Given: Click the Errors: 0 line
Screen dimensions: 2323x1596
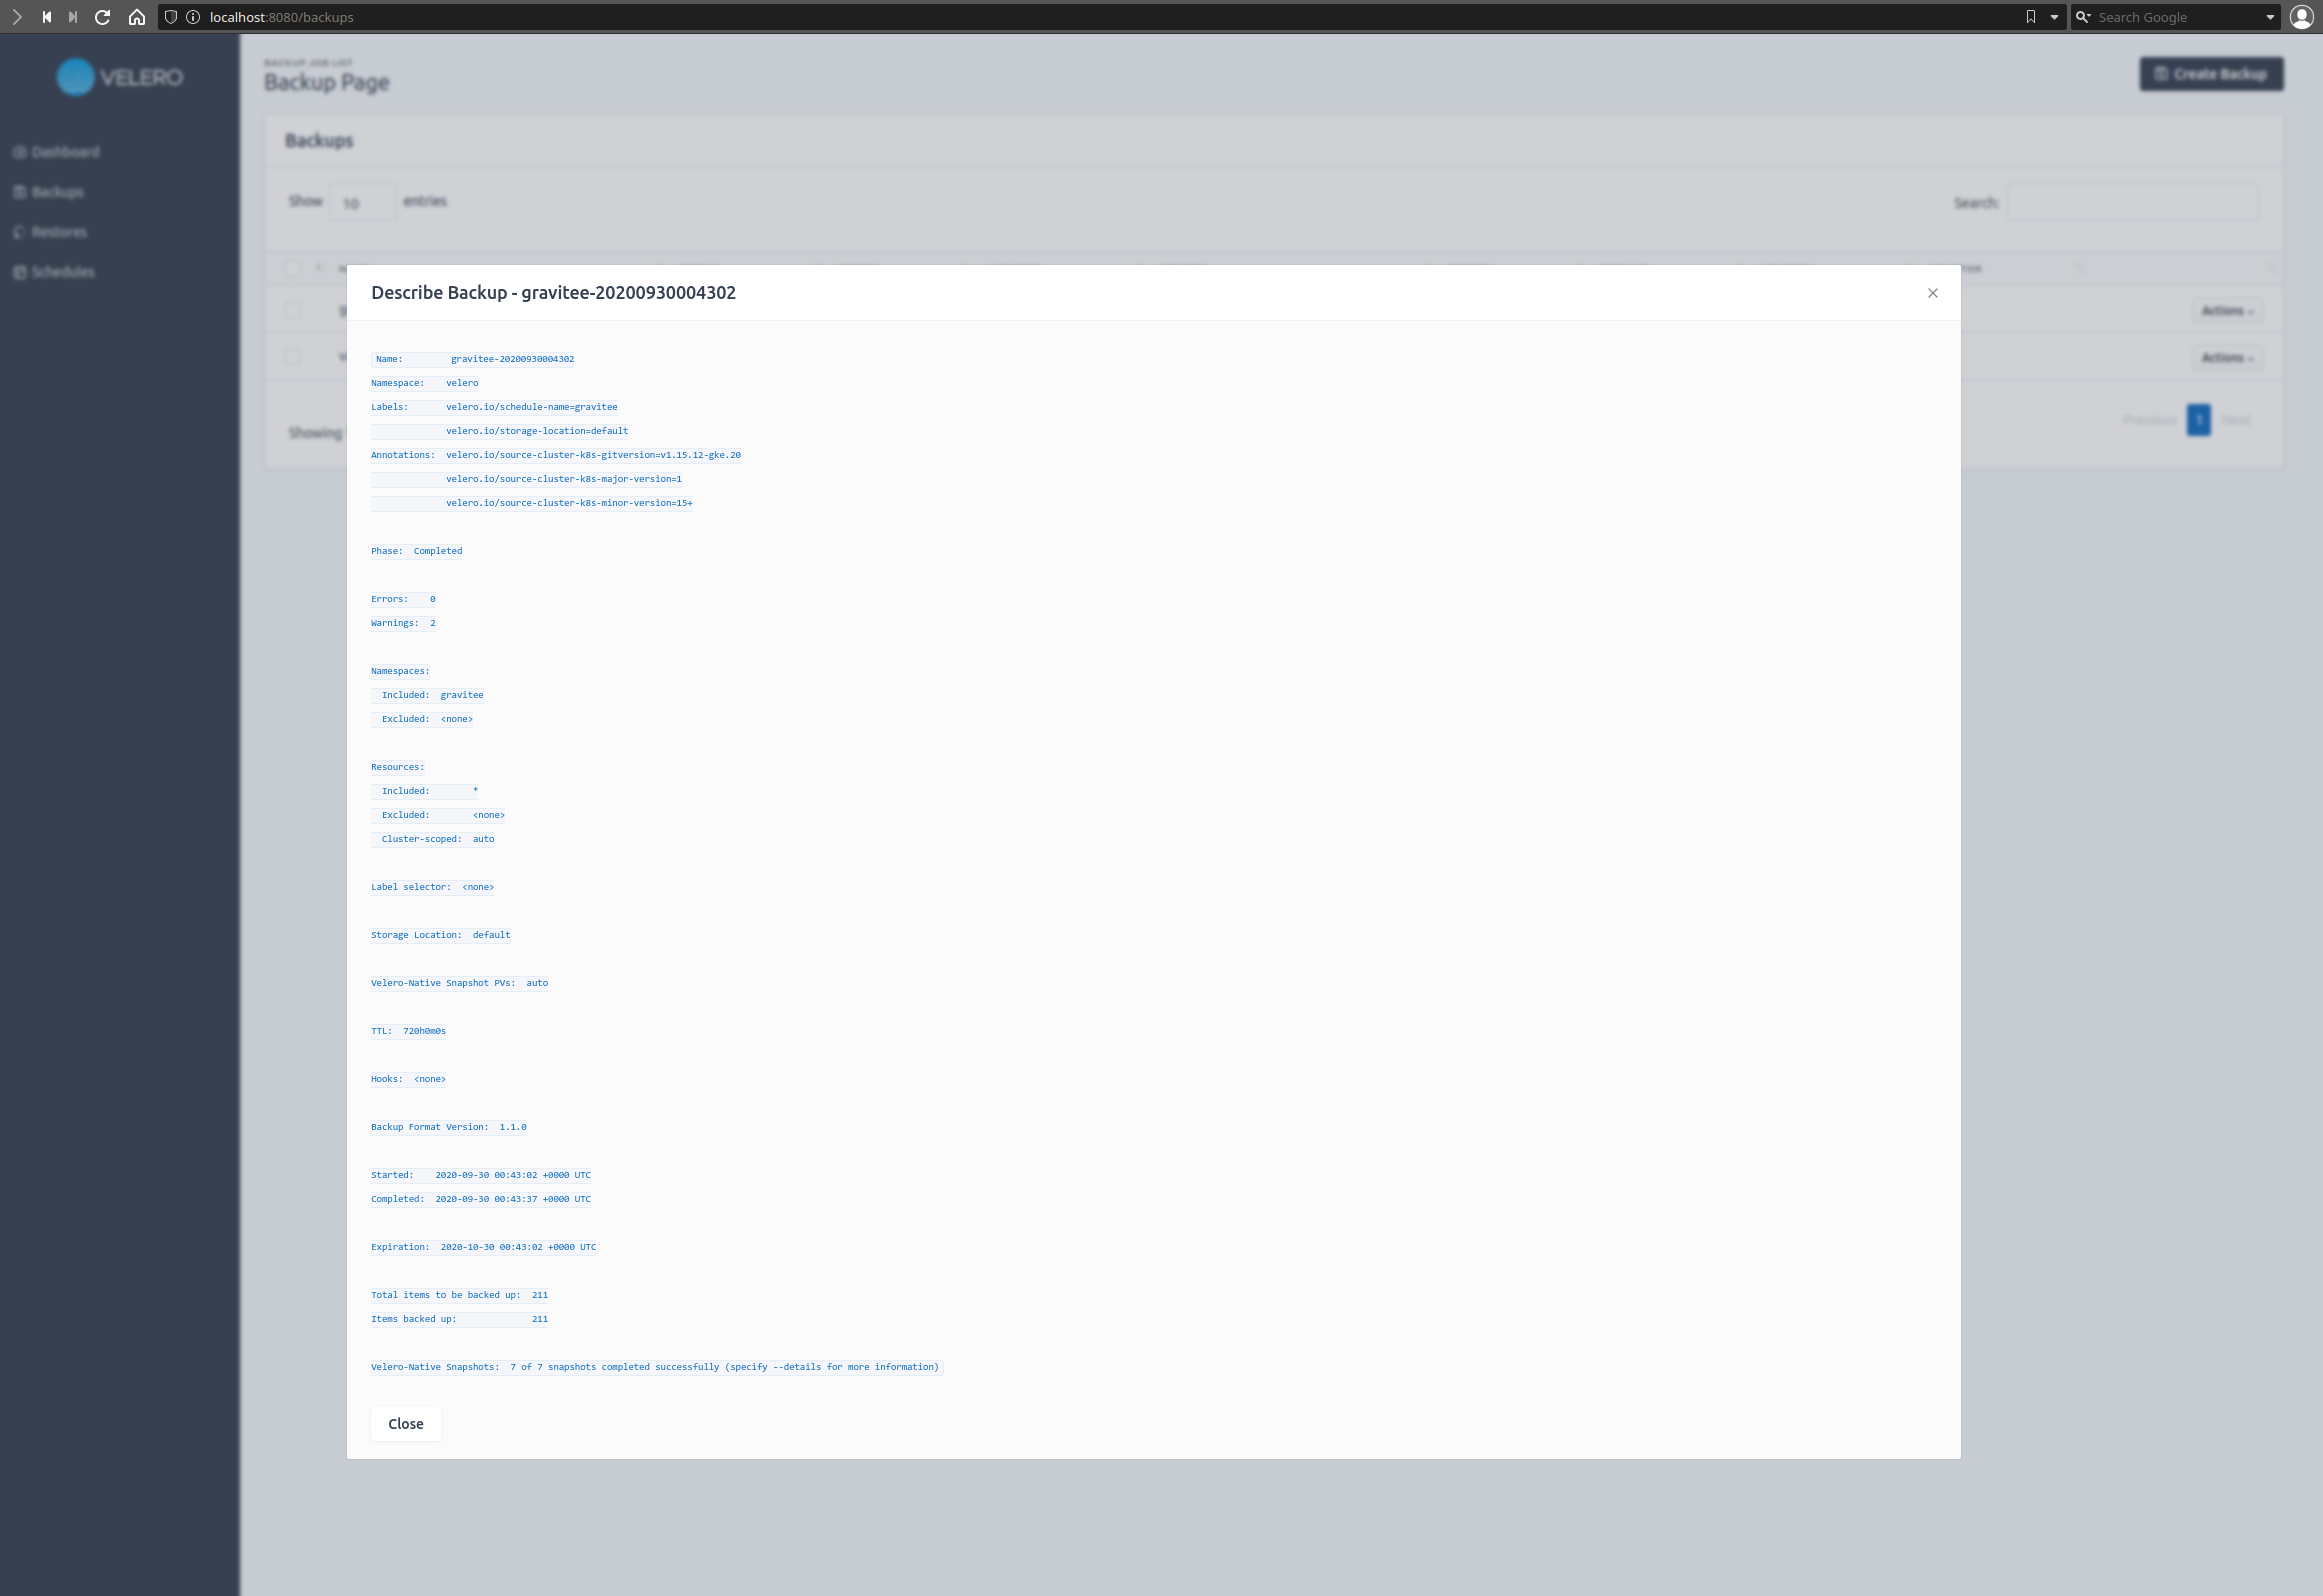Looking at the screenshot, I should tap(403, 599).
